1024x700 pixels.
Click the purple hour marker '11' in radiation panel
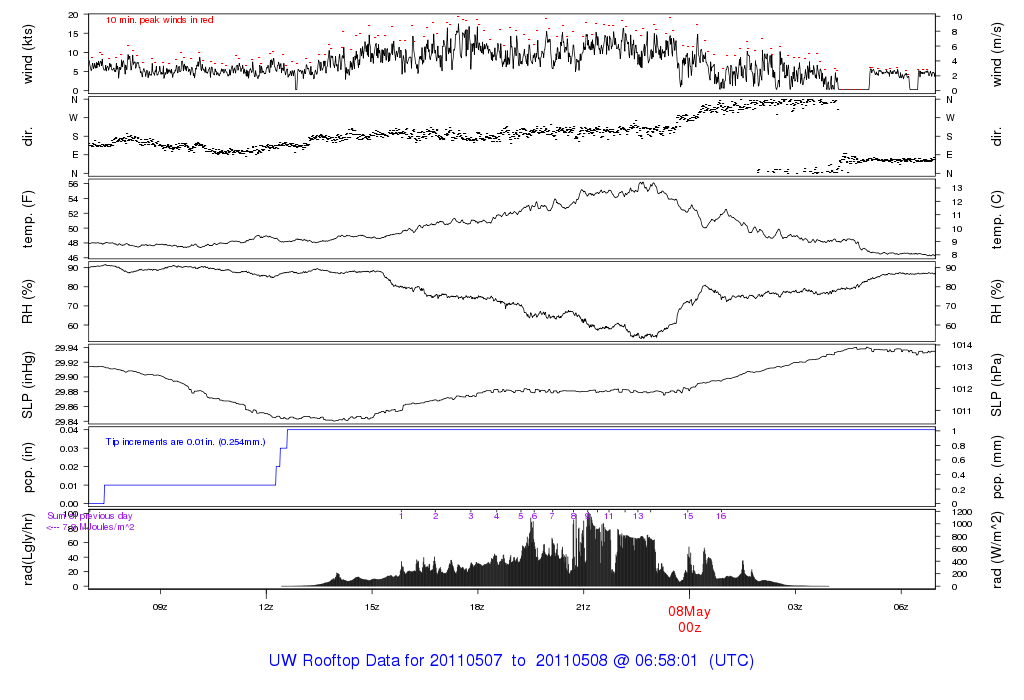609,516
